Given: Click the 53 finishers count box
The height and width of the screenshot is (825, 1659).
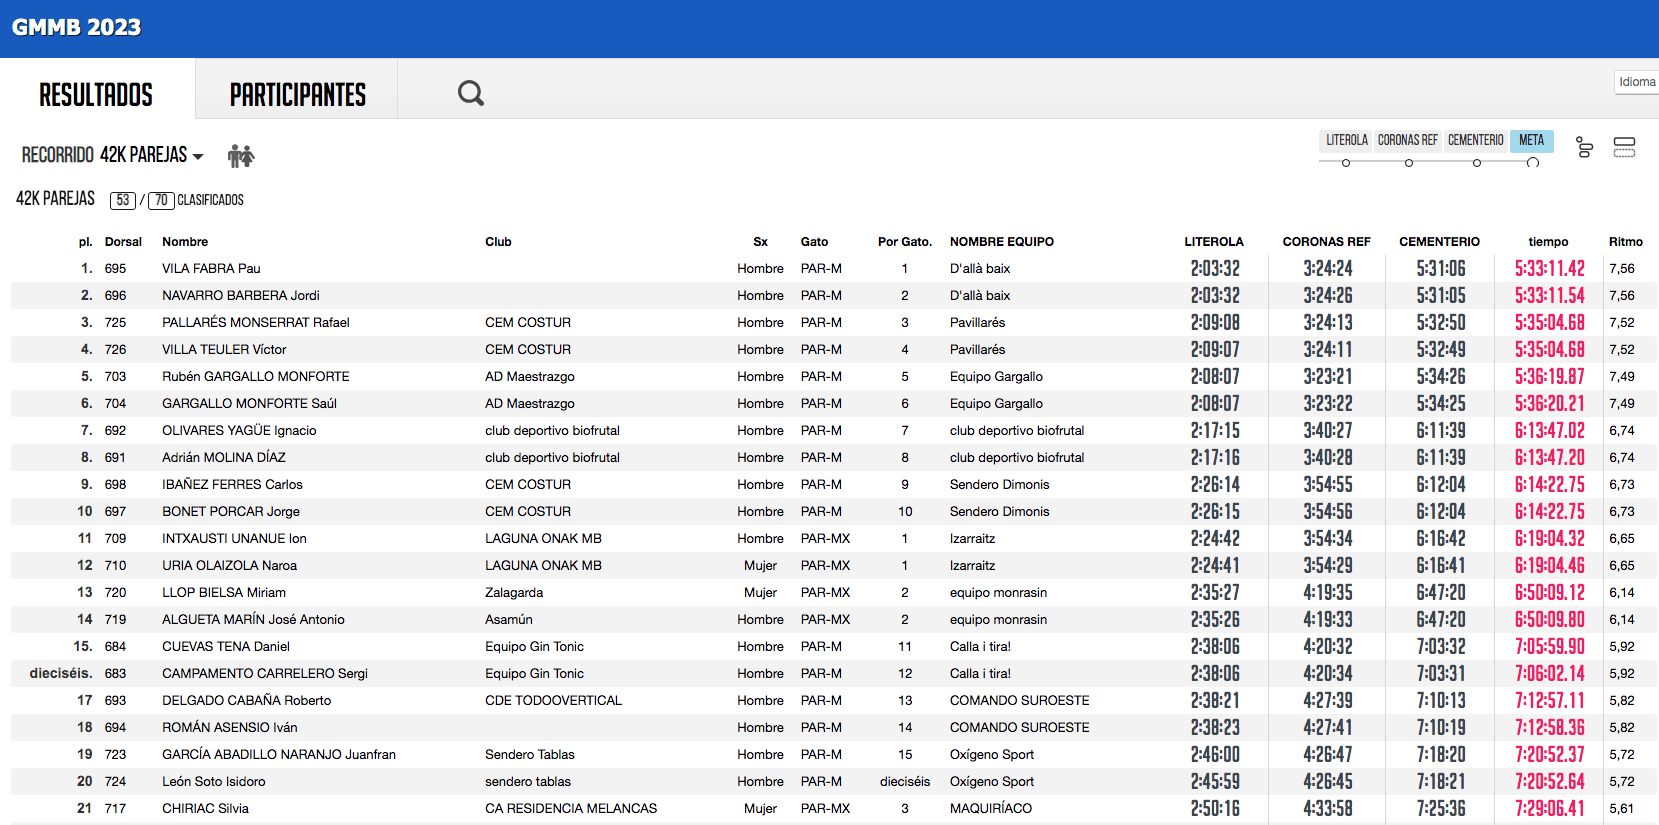Looking at the screenshot, I should click(122, 200).
